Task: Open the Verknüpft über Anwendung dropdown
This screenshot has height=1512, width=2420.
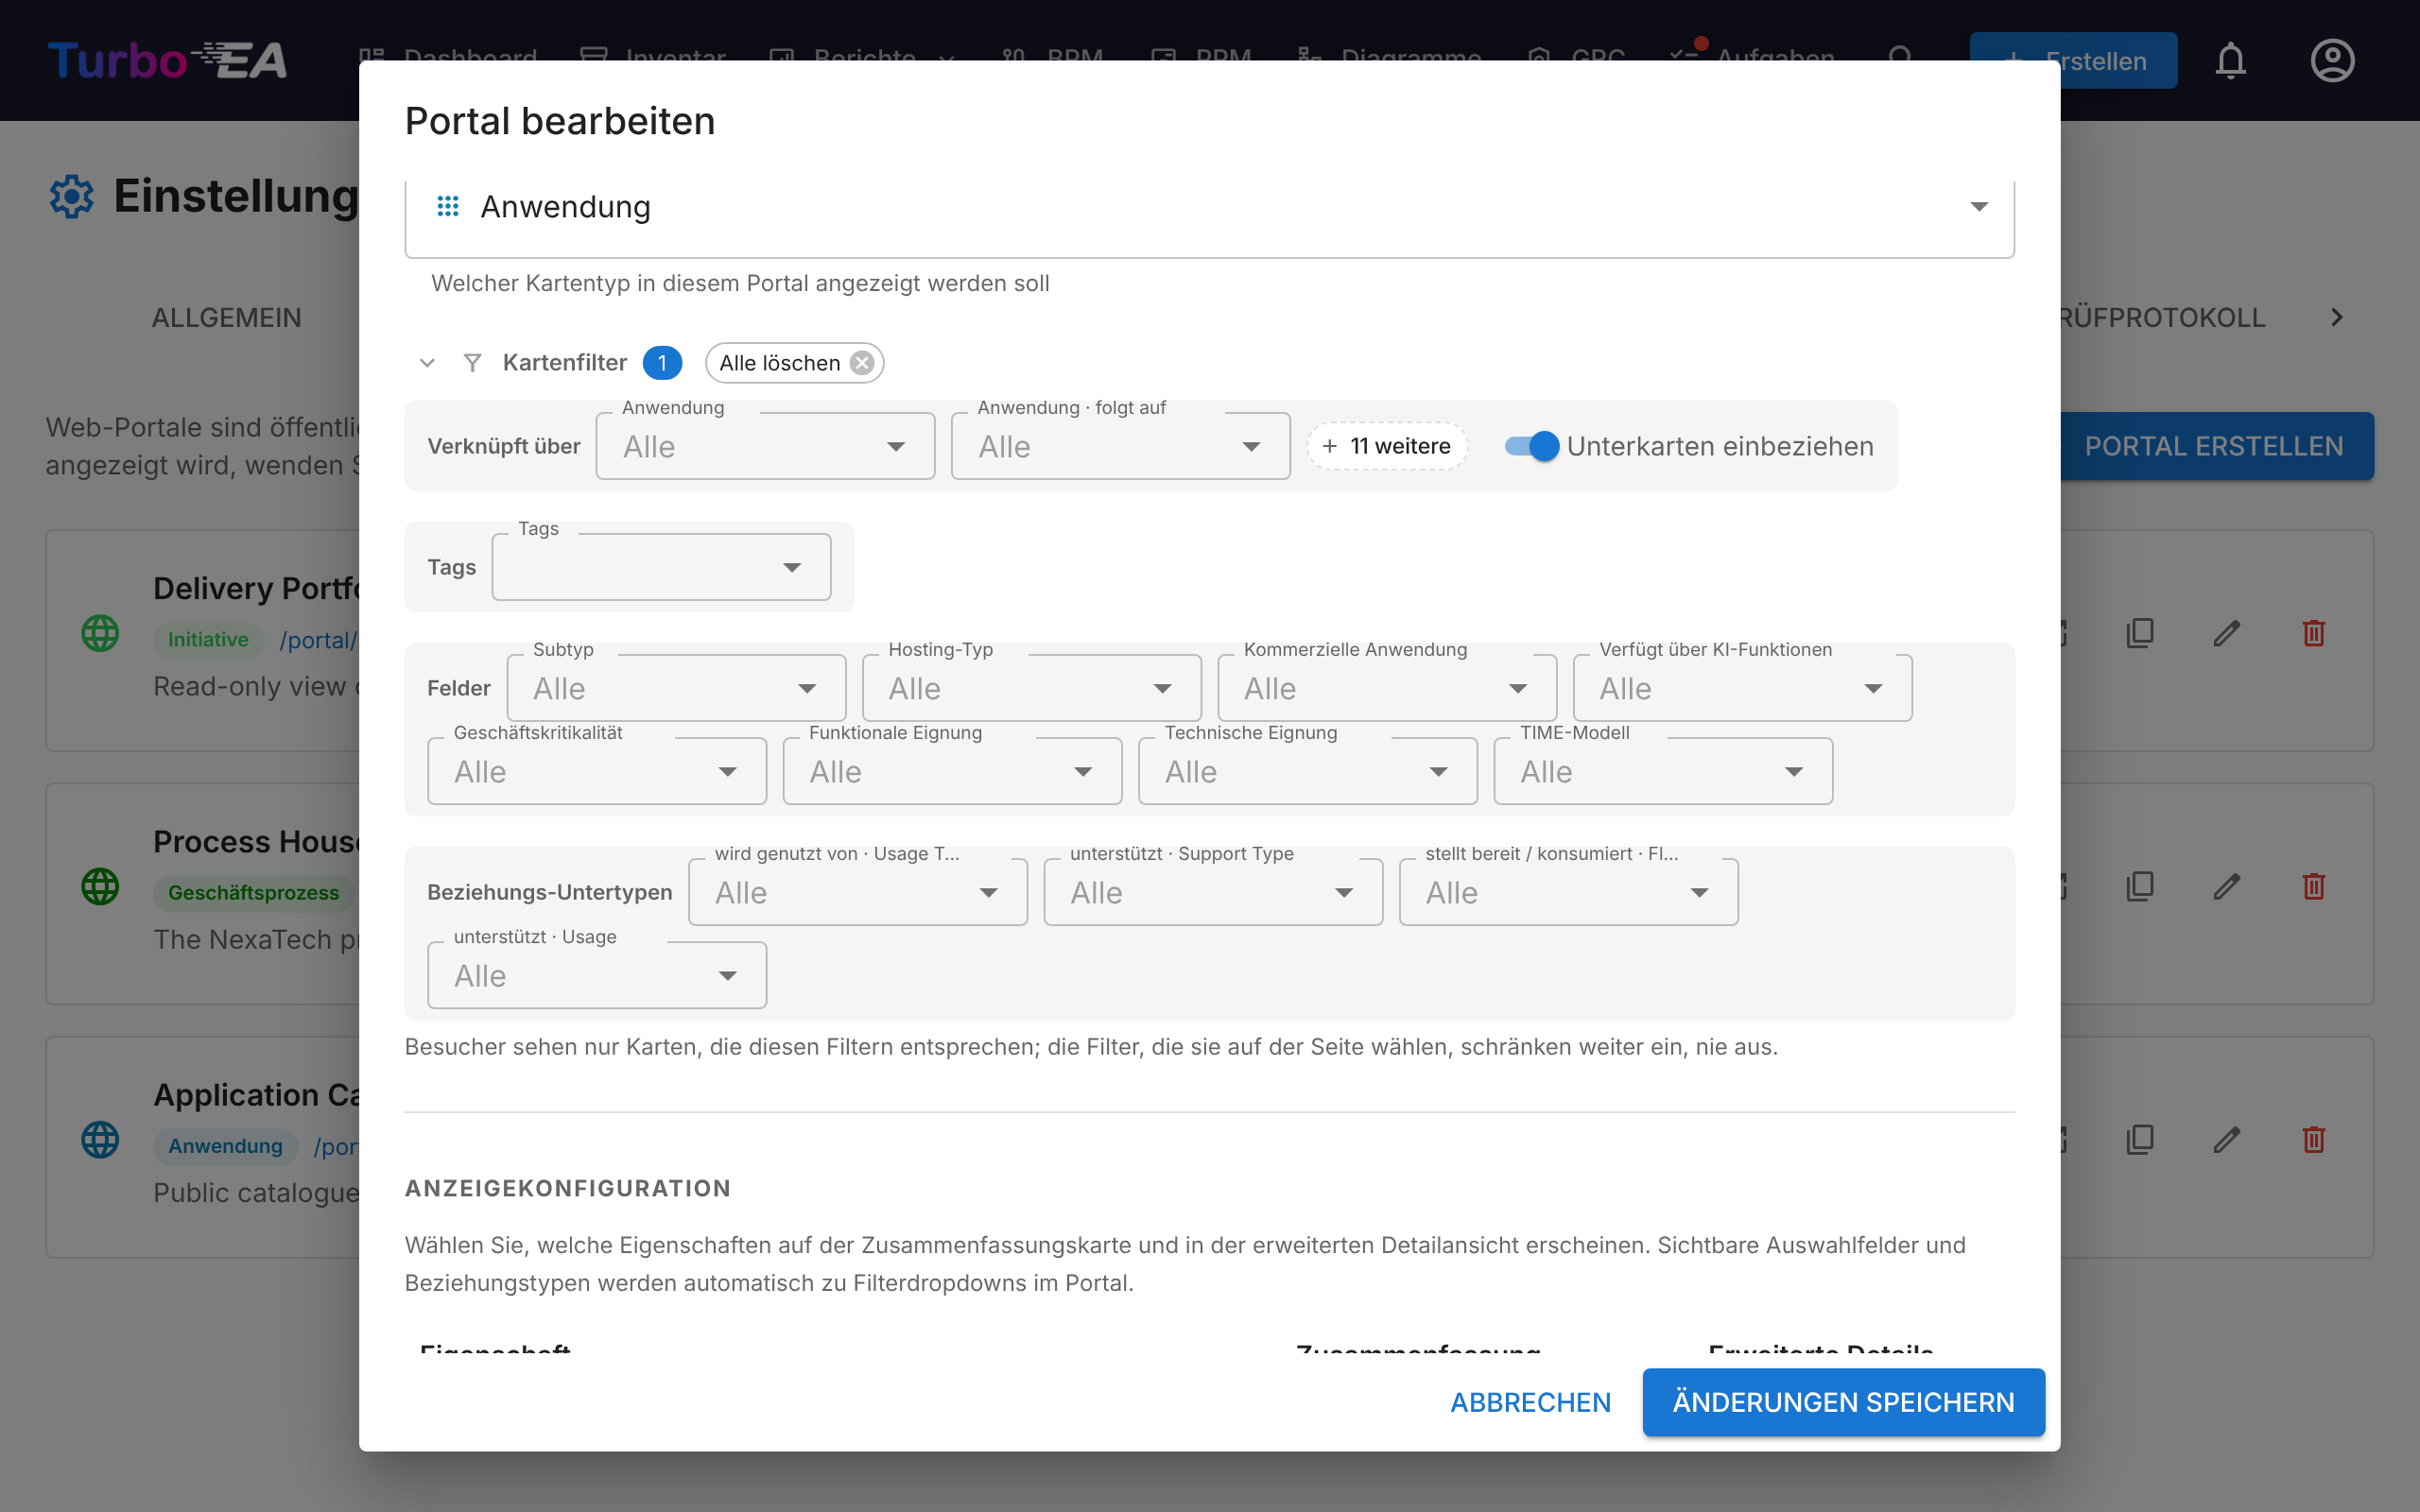Action: (765, 446)
